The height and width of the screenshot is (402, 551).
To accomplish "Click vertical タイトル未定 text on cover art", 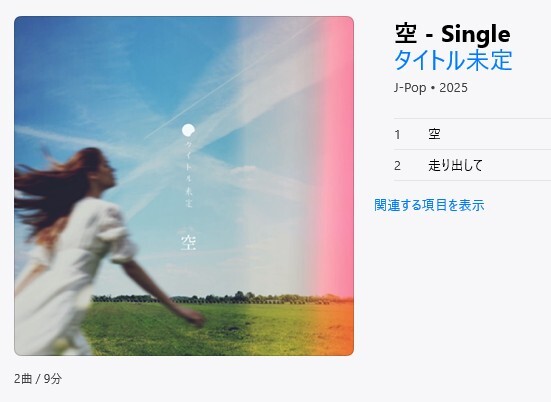I will tap(189, 173).
